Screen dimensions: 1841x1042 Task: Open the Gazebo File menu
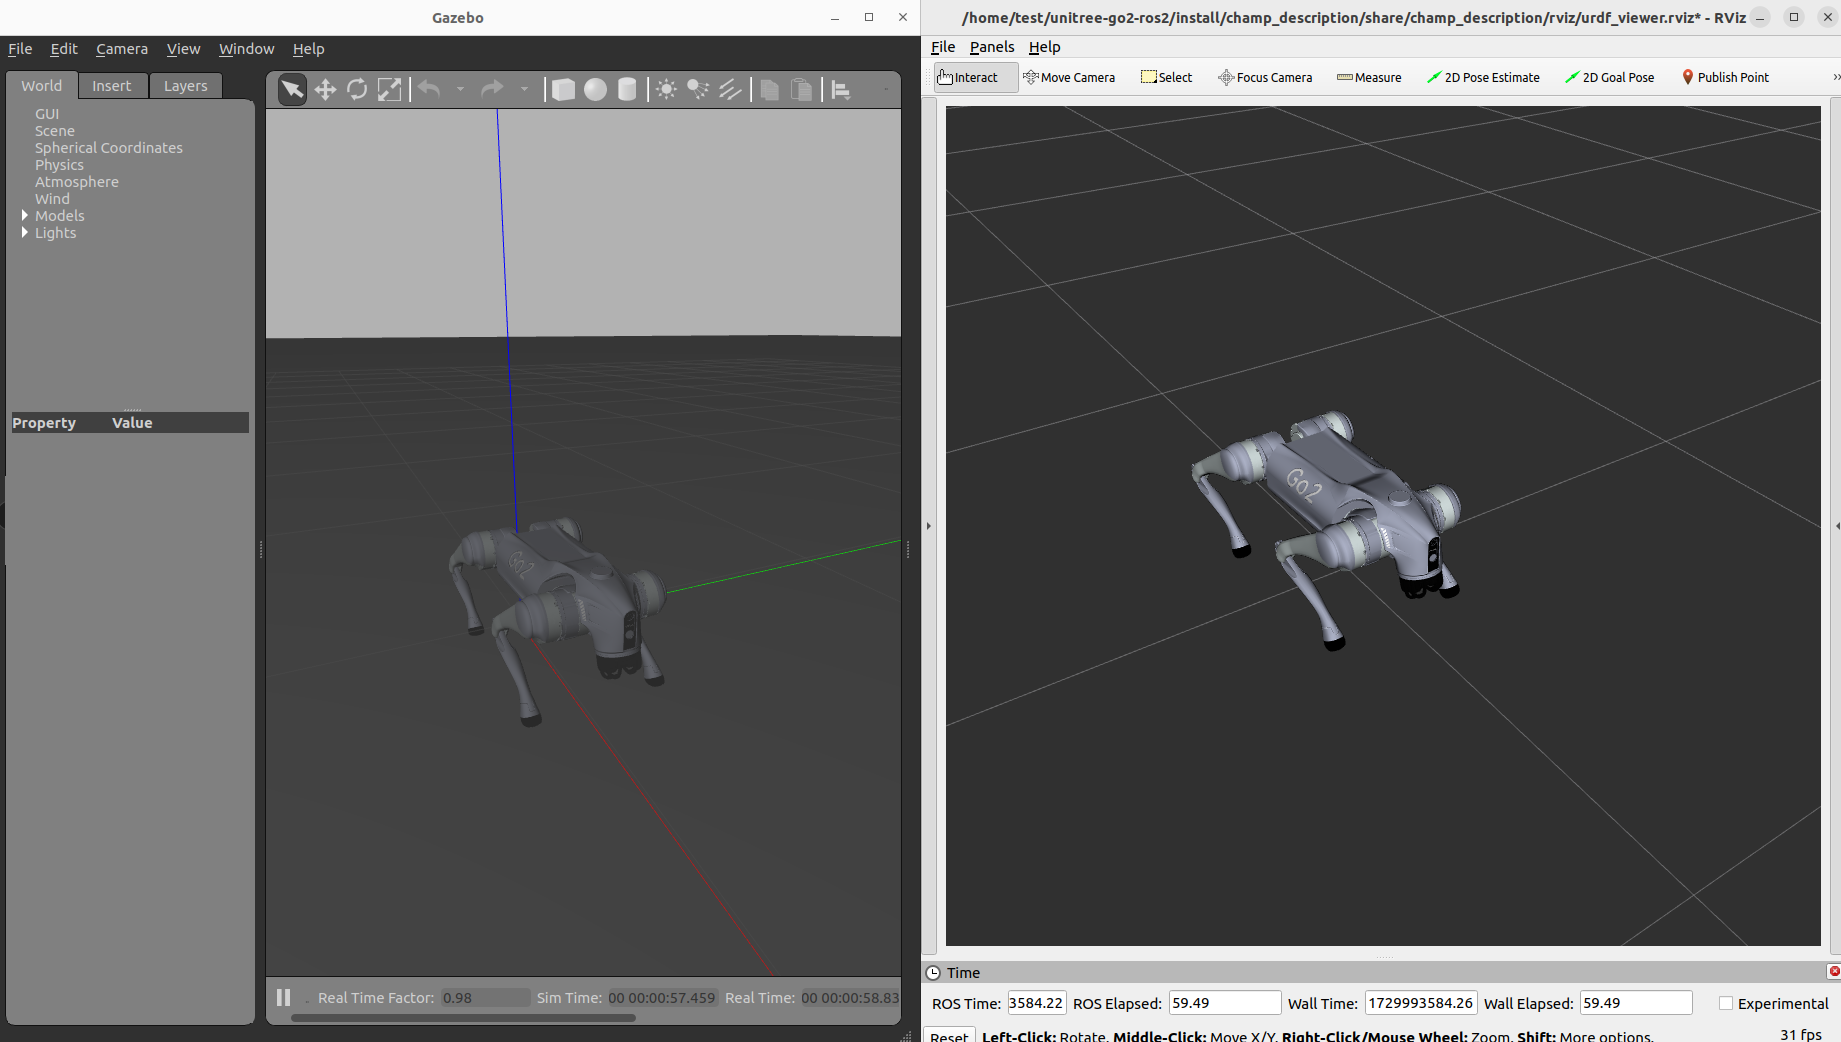point(20,49)
